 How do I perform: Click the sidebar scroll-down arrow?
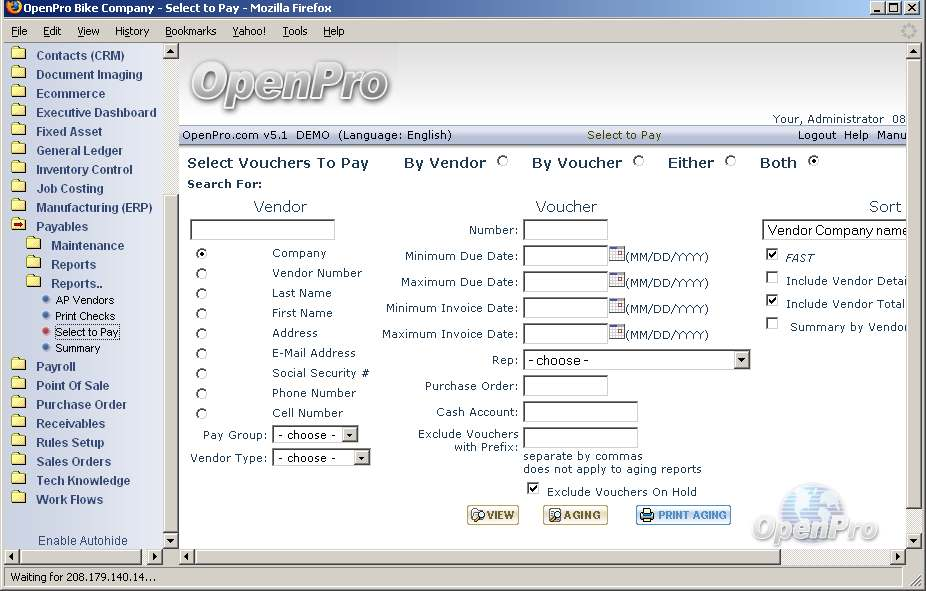click(170, 540)
